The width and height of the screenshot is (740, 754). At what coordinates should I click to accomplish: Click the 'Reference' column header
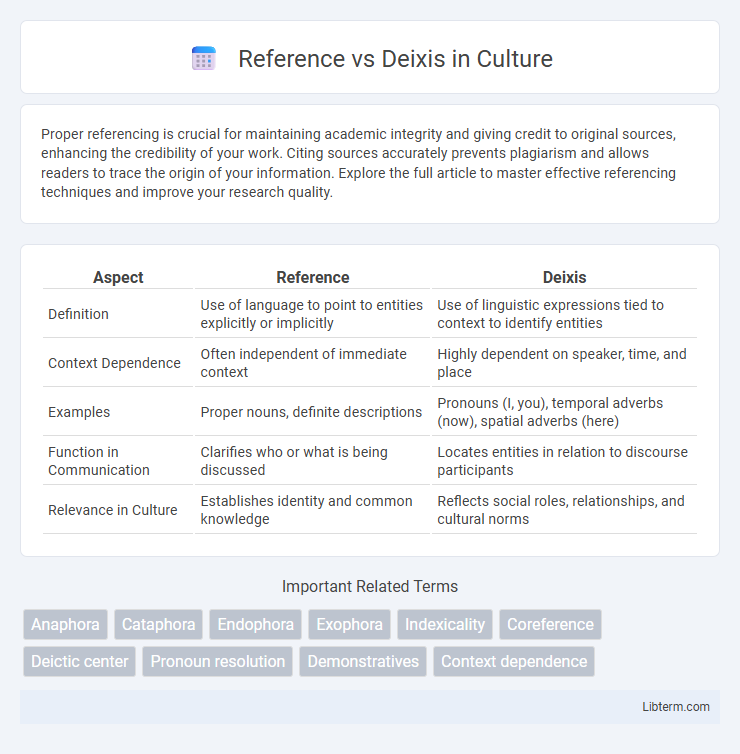pos(313,277)
